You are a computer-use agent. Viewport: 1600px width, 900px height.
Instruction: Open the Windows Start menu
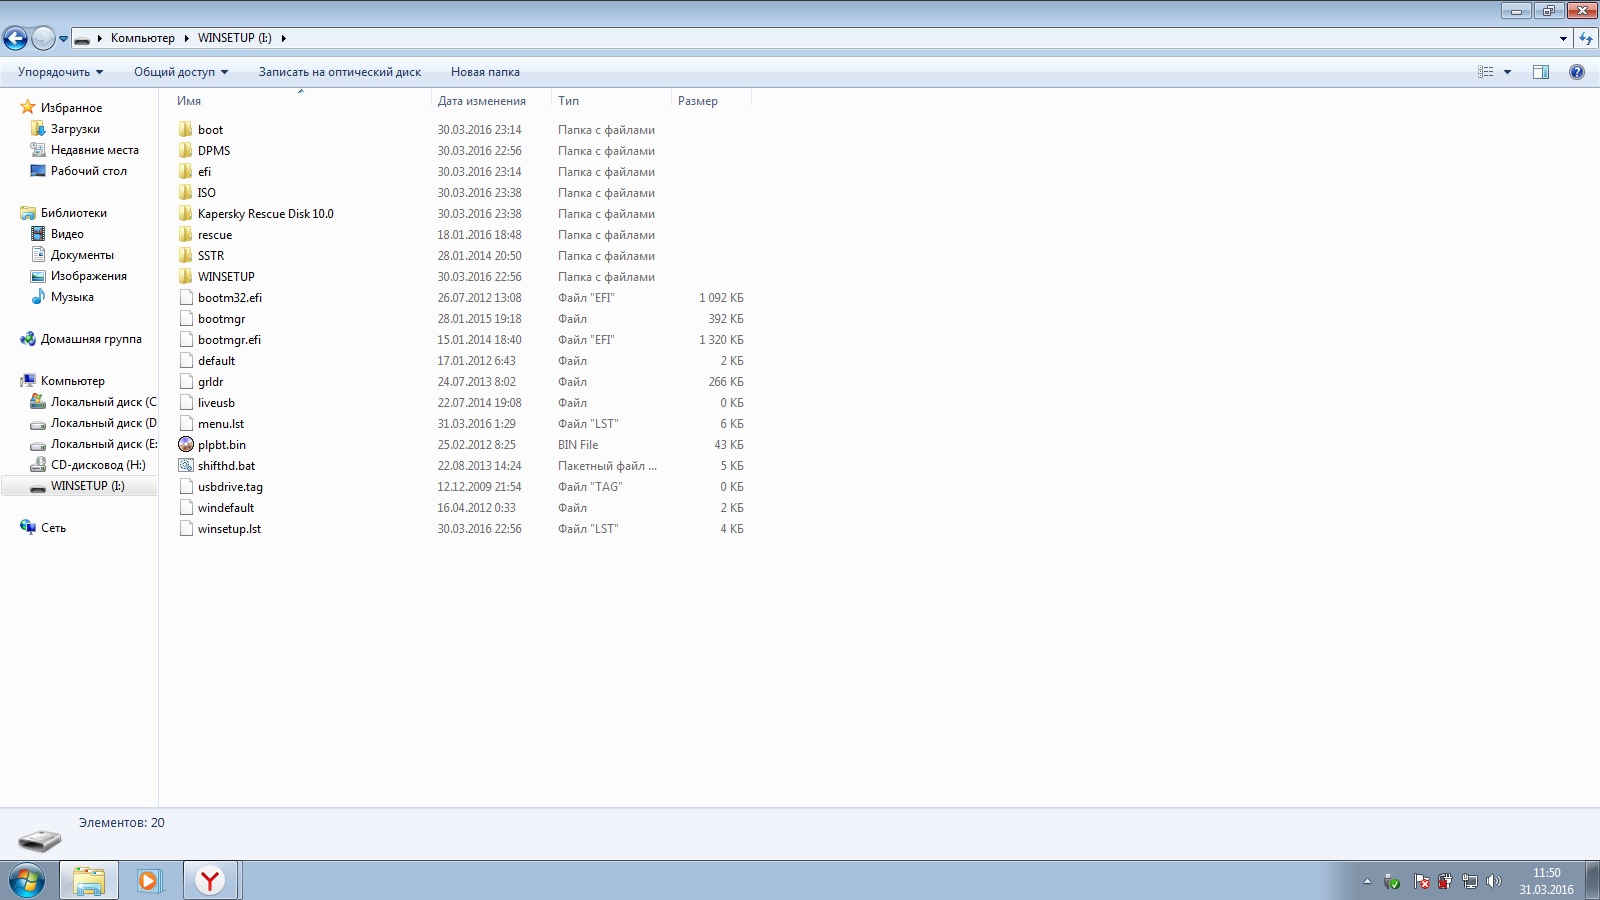click(x=27, y=880)
